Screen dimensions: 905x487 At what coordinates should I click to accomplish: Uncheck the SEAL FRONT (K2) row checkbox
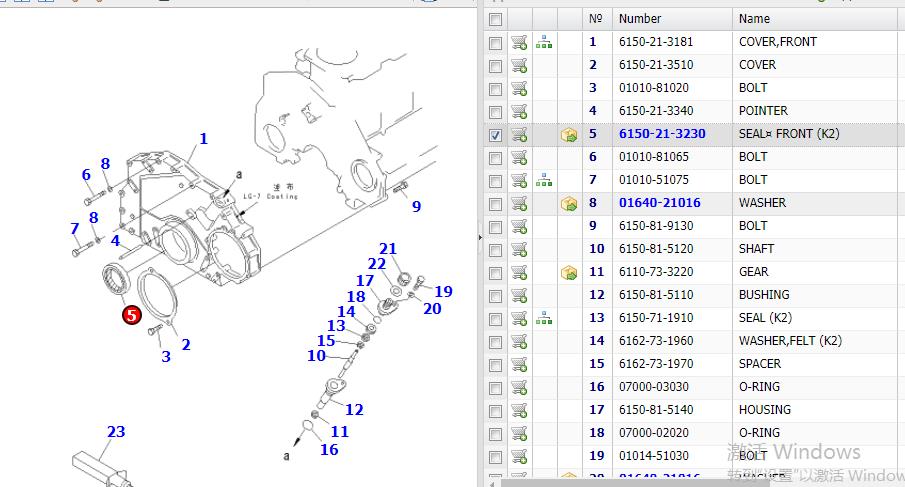coord(496,134)
